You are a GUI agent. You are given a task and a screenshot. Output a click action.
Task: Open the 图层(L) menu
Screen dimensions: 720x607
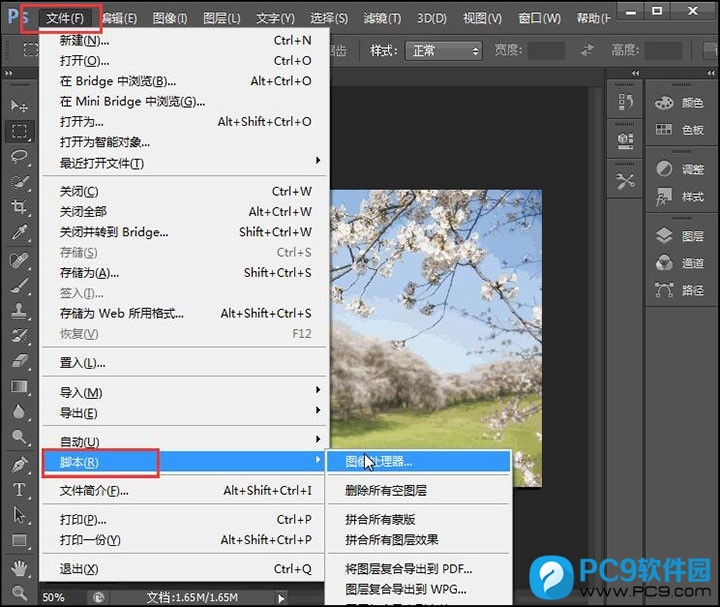click(x=222, y=18)
